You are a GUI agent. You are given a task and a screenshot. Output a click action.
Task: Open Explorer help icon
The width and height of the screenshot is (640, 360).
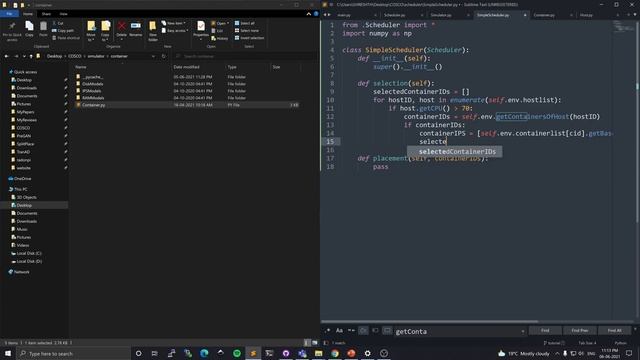316,14
